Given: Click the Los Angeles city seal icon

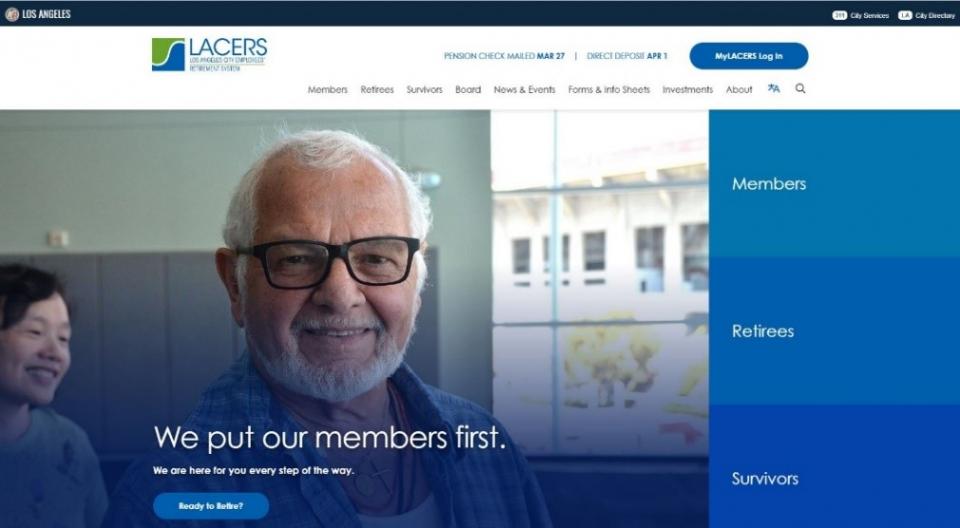Looking at the screenshot, I should (12, 14).
